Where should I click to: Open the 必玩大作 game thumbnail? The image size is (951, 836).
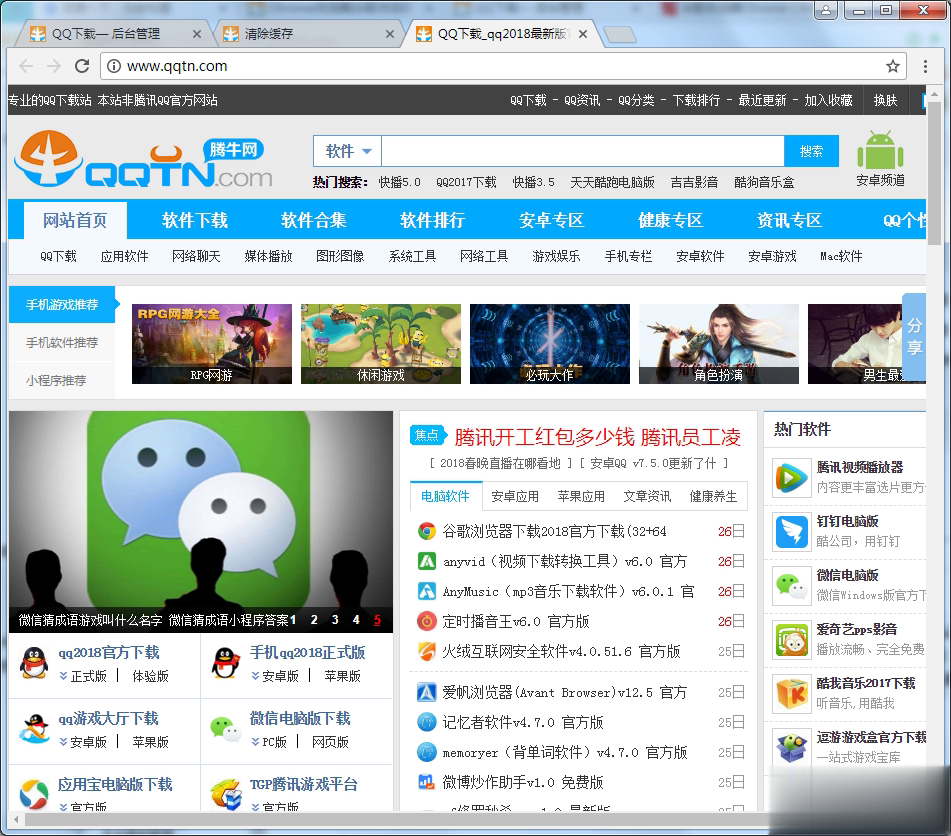[x=550, y=344]
